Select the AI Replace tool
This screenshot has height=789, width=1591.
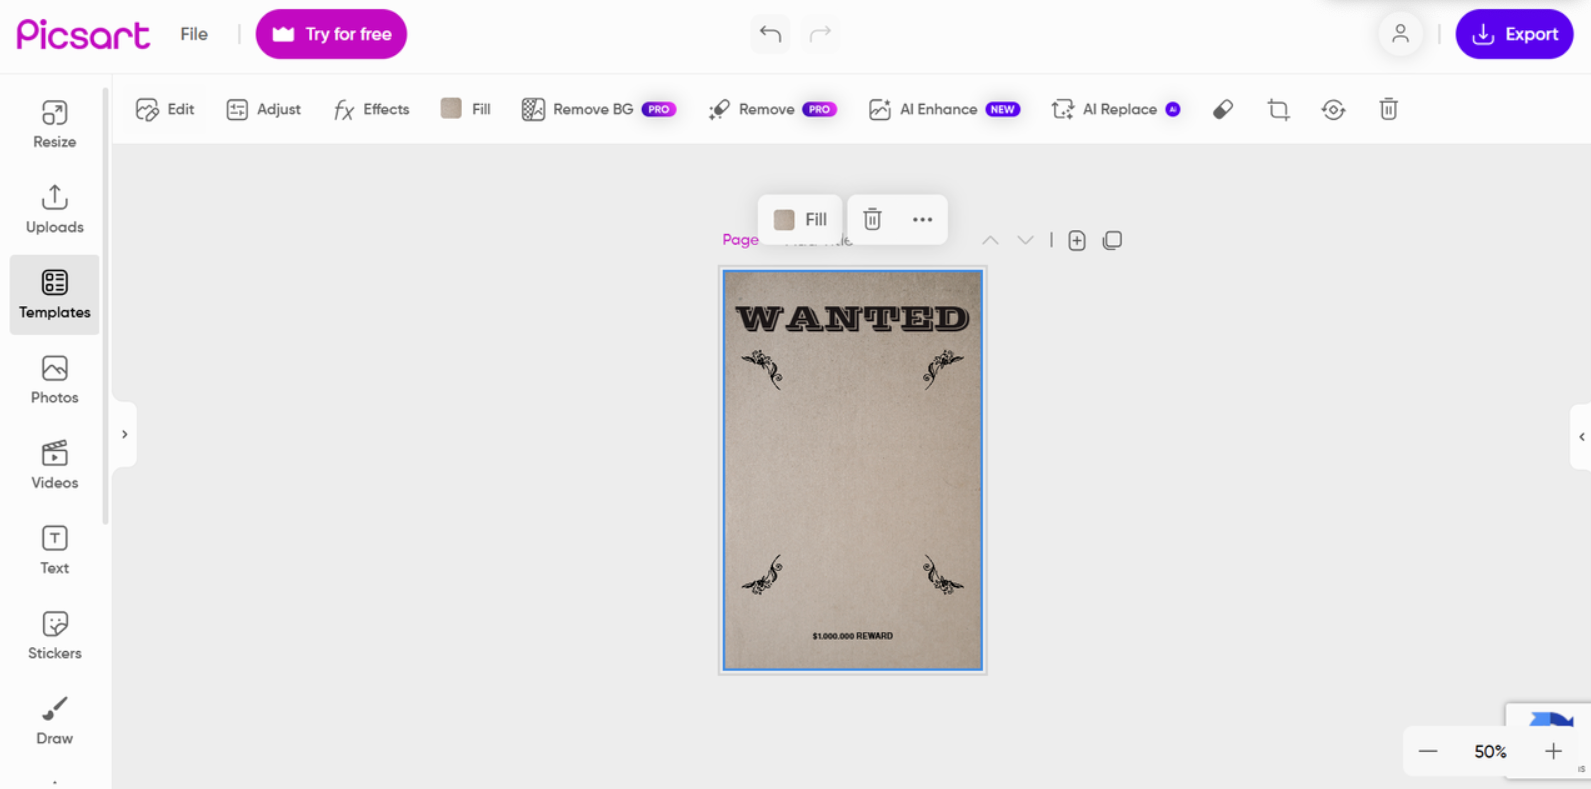(1116, 109)
